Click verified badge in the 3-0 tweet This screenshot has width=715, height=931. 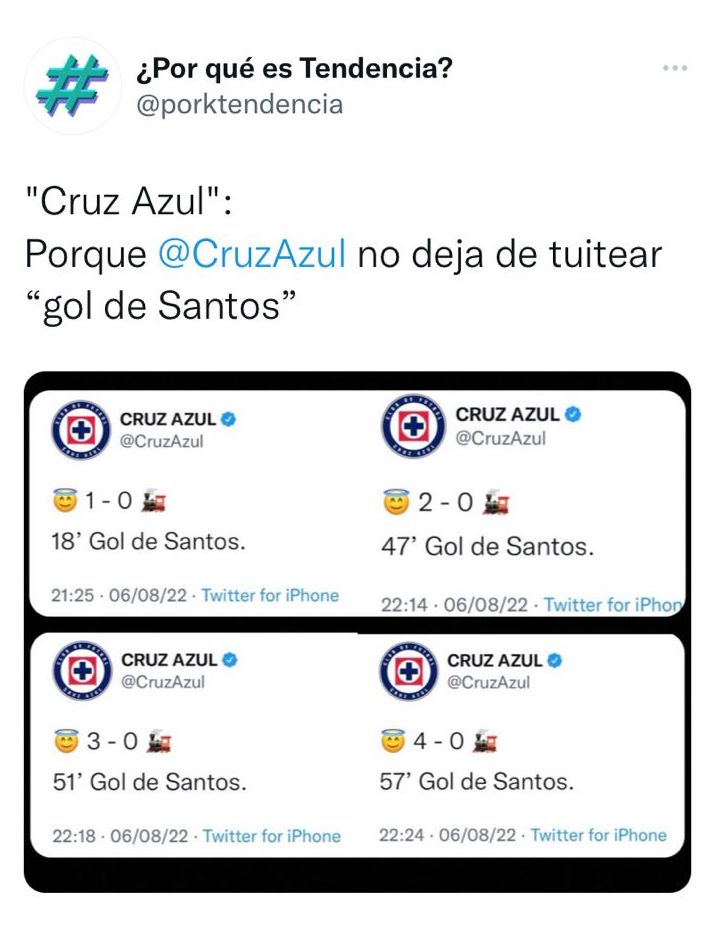(x=230, y=660)
